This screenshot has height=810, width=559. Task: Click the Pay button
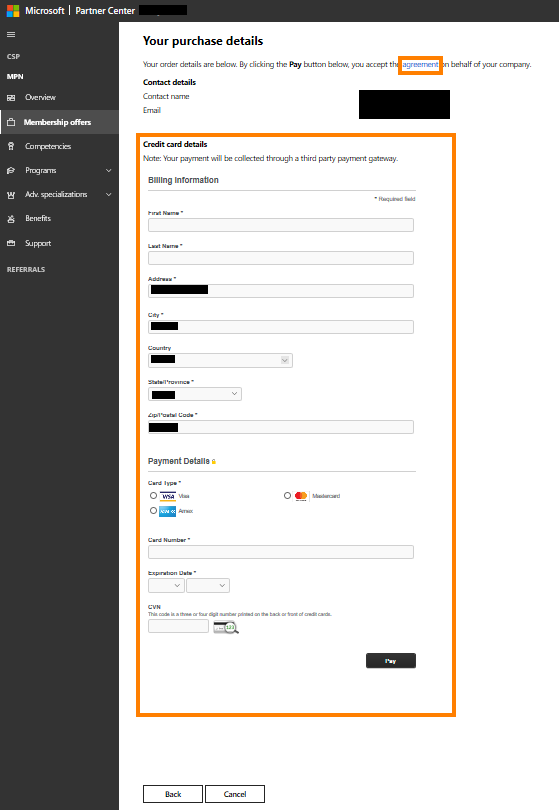391,661
